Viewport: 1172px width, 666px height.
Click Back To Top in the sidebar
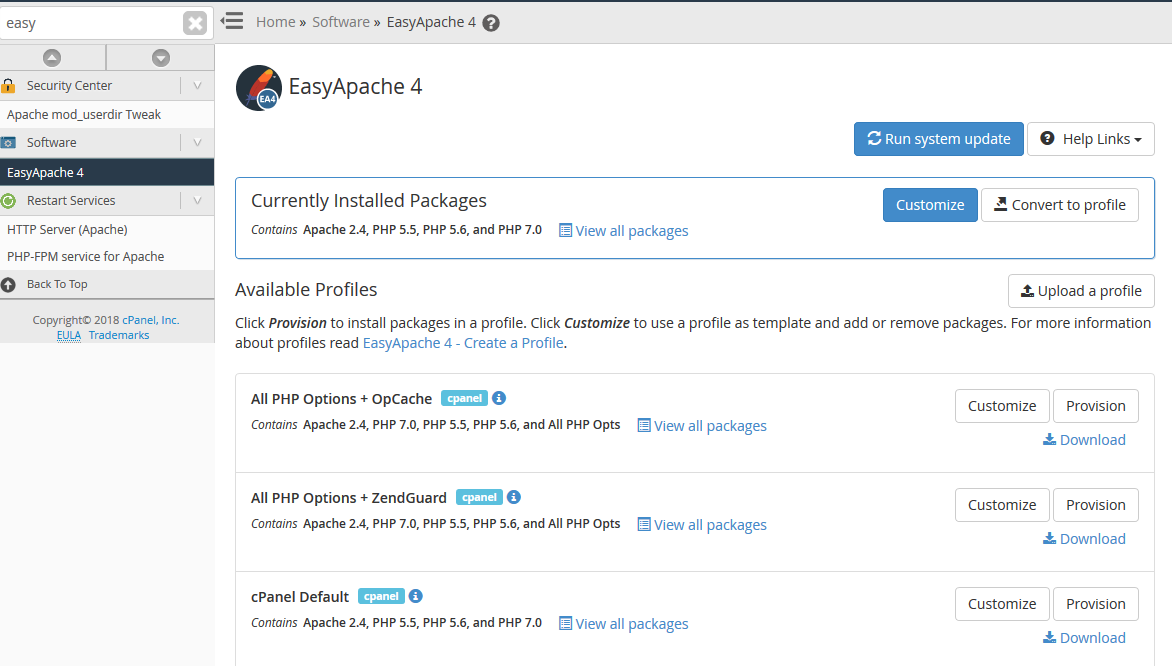57,284
